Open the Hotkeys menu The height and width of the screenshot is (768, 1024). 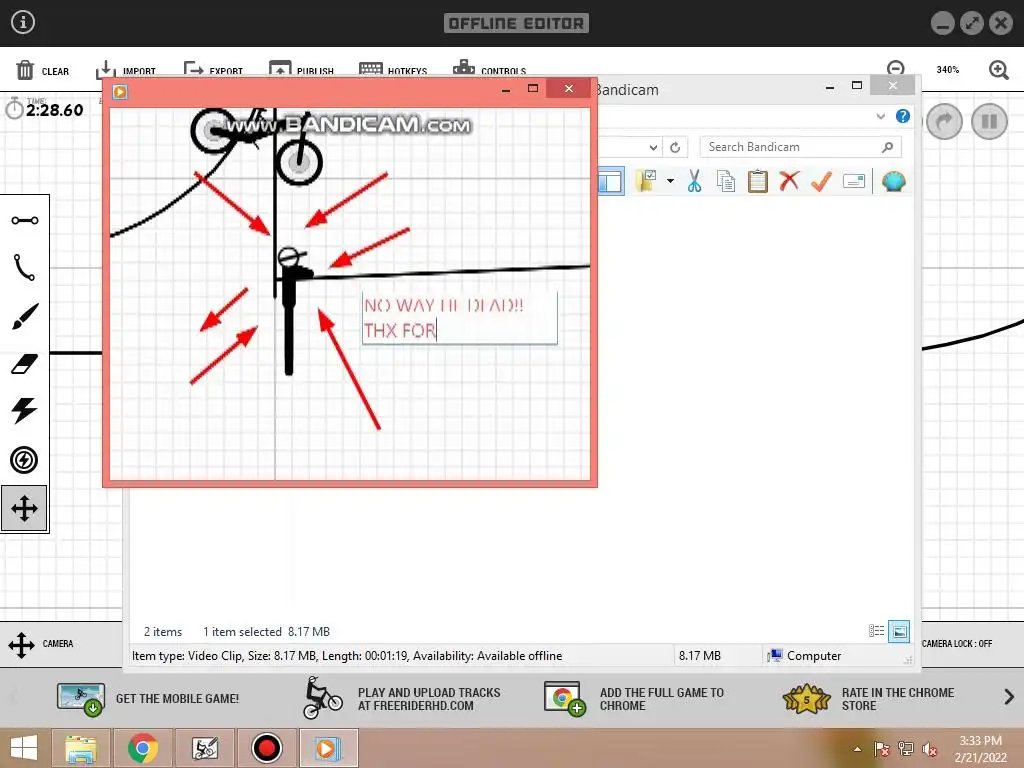[393, 69]
